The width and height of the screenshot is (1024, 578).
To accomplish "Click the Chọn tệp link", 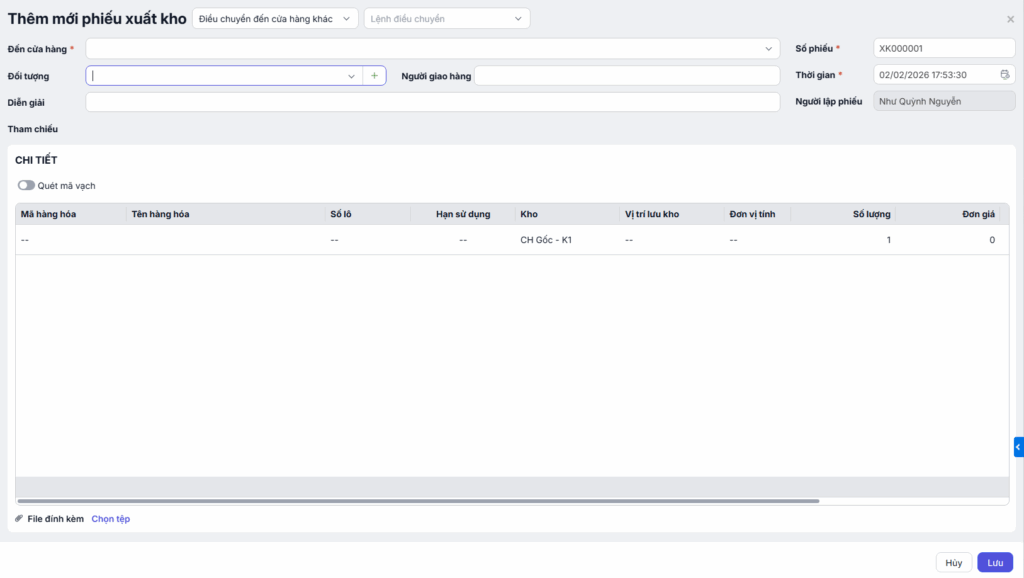I will 111,519.
